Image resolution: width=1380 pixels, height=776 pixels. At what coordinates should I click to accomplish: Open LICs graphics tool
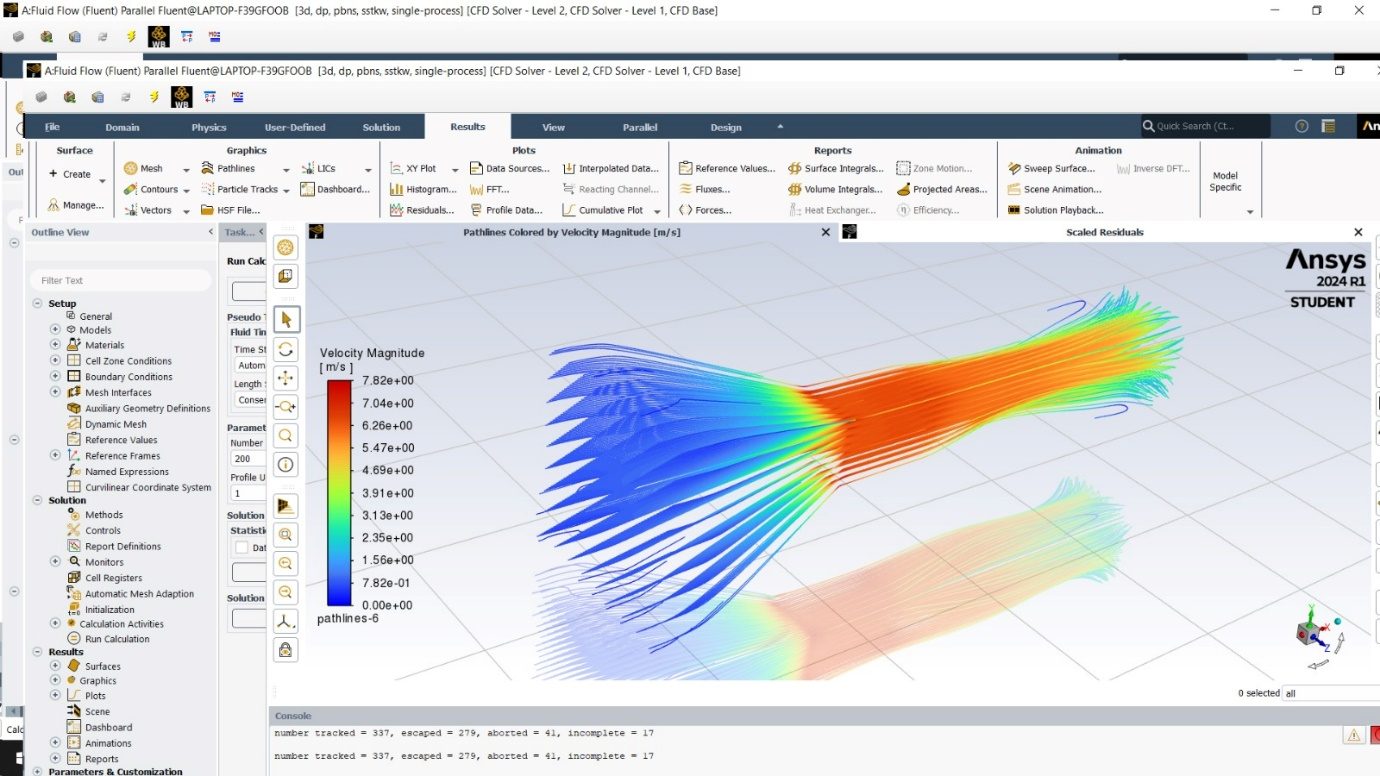318,168
